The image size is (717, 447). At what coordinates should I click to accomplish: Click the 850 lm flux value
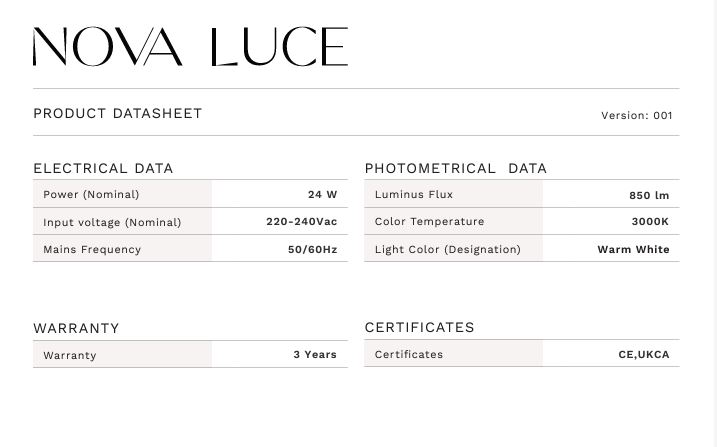coord(649,196)
